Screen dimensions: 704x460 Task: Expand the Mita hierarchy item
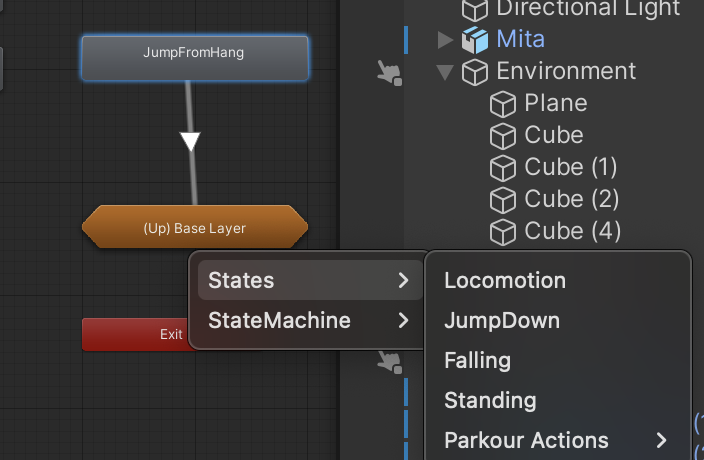[x=446, y=40]
